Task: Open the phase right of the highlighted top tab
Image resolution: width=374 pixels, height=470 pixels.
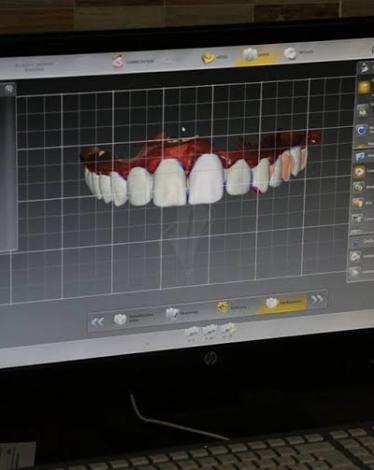Action: click(299, 53)
